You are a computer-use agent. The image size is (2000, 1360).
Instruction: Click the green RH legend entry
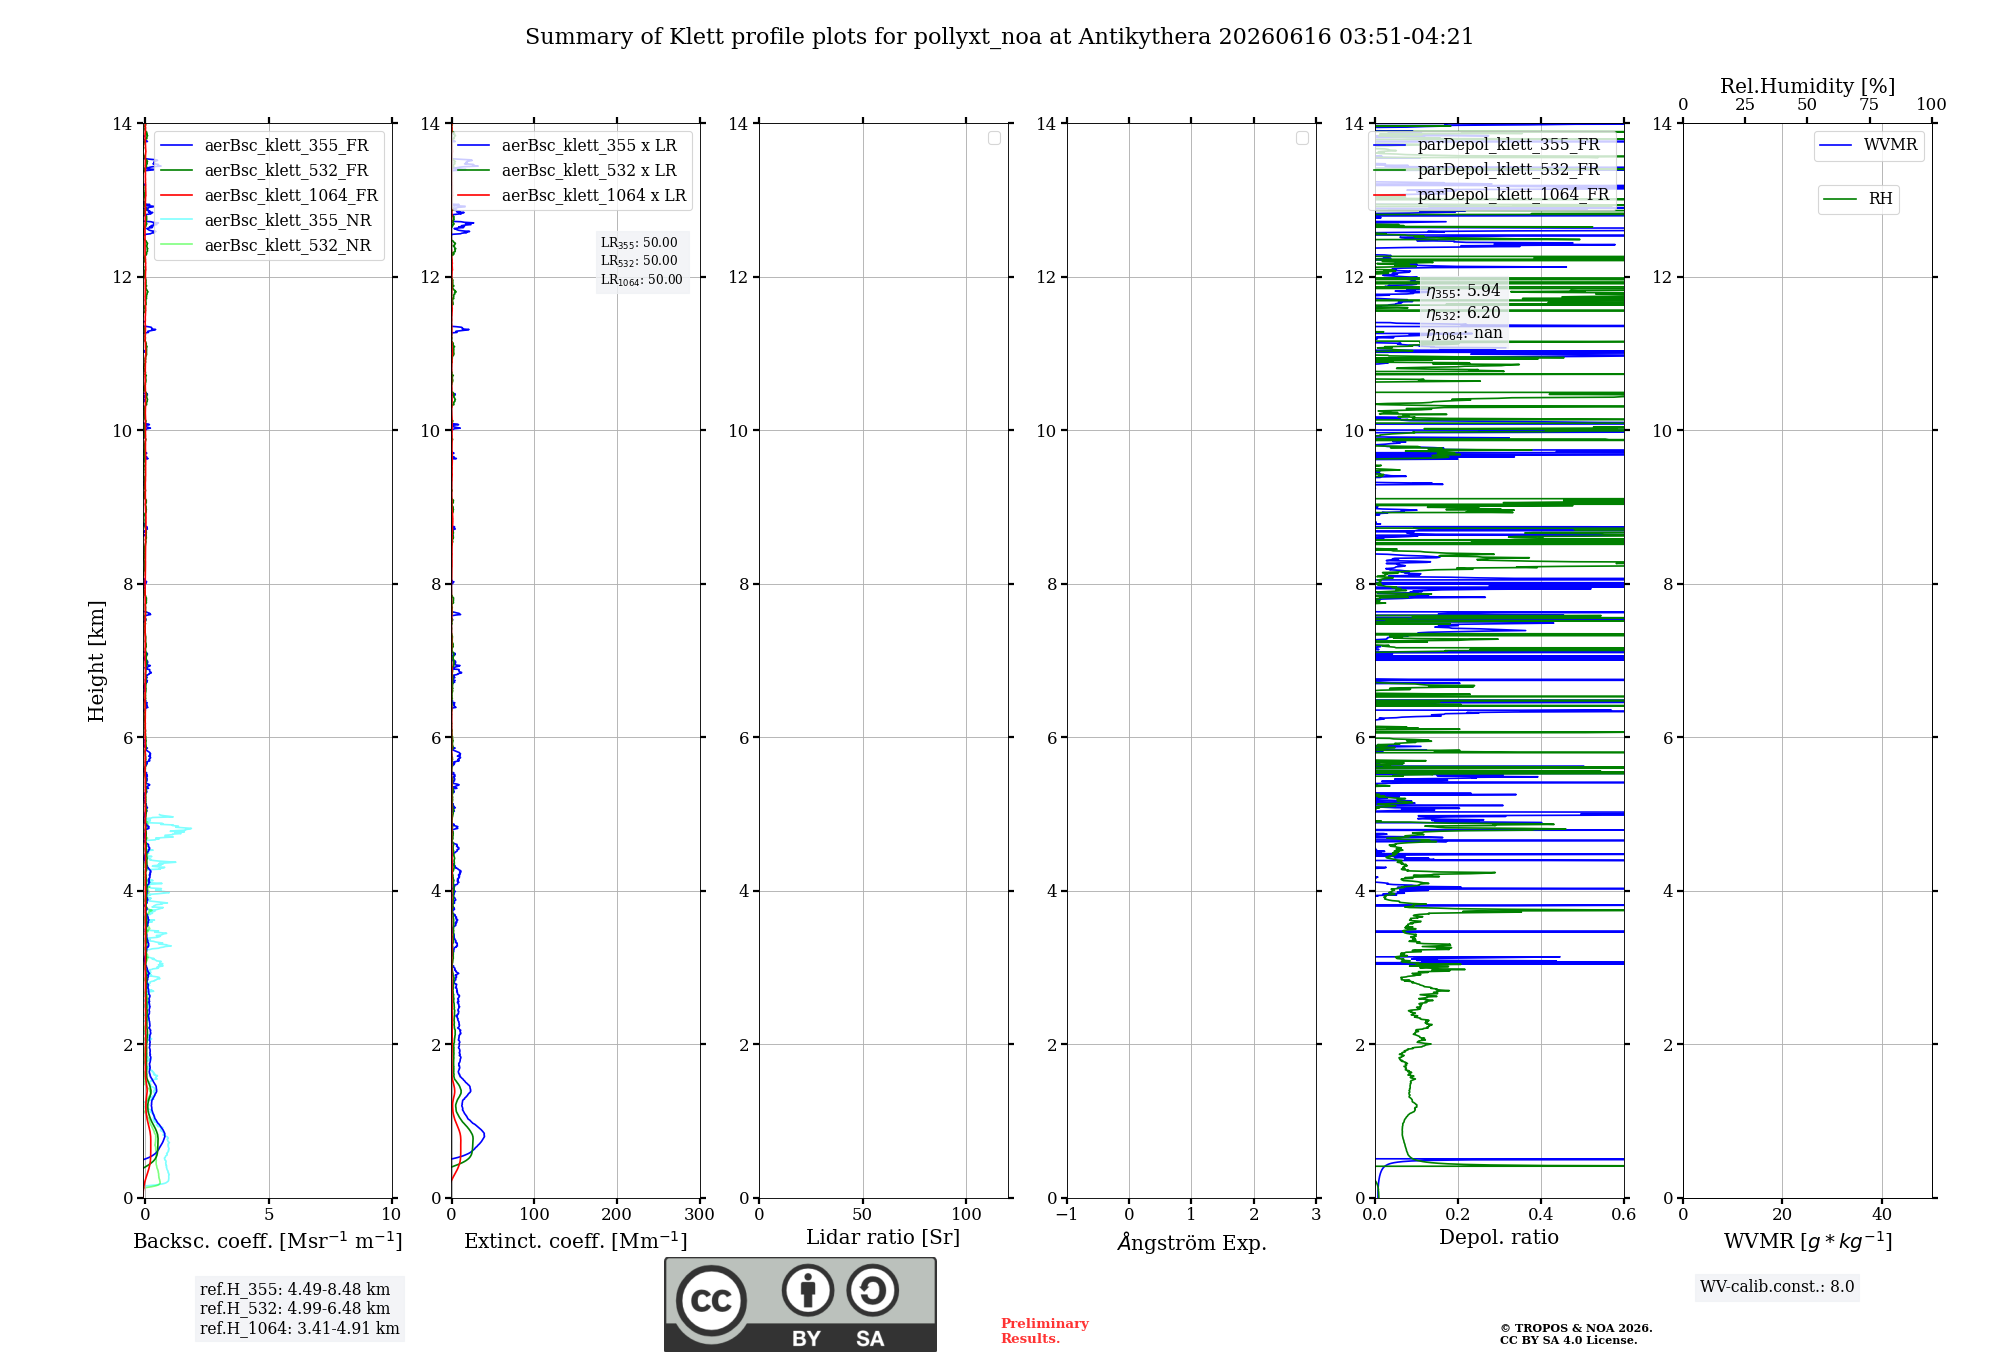(1858, 199)
